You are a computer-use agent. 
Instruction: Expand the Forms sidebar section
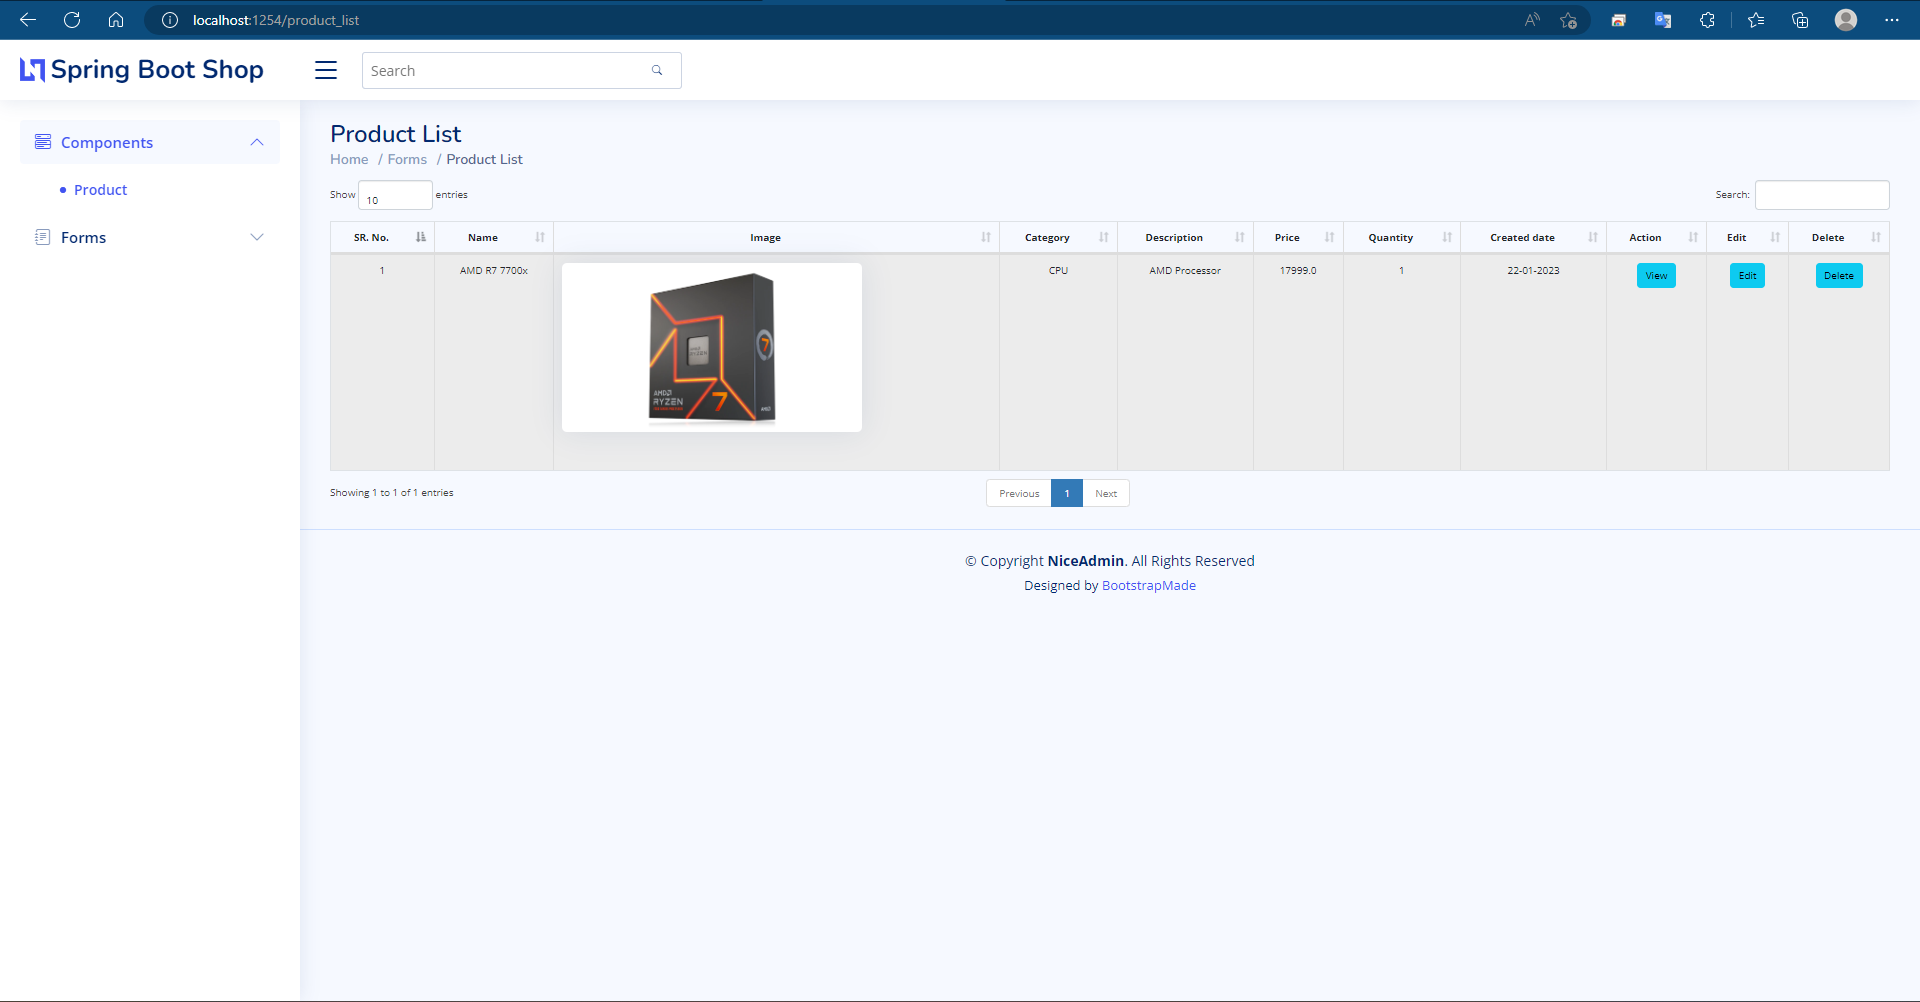click(257, 237)
